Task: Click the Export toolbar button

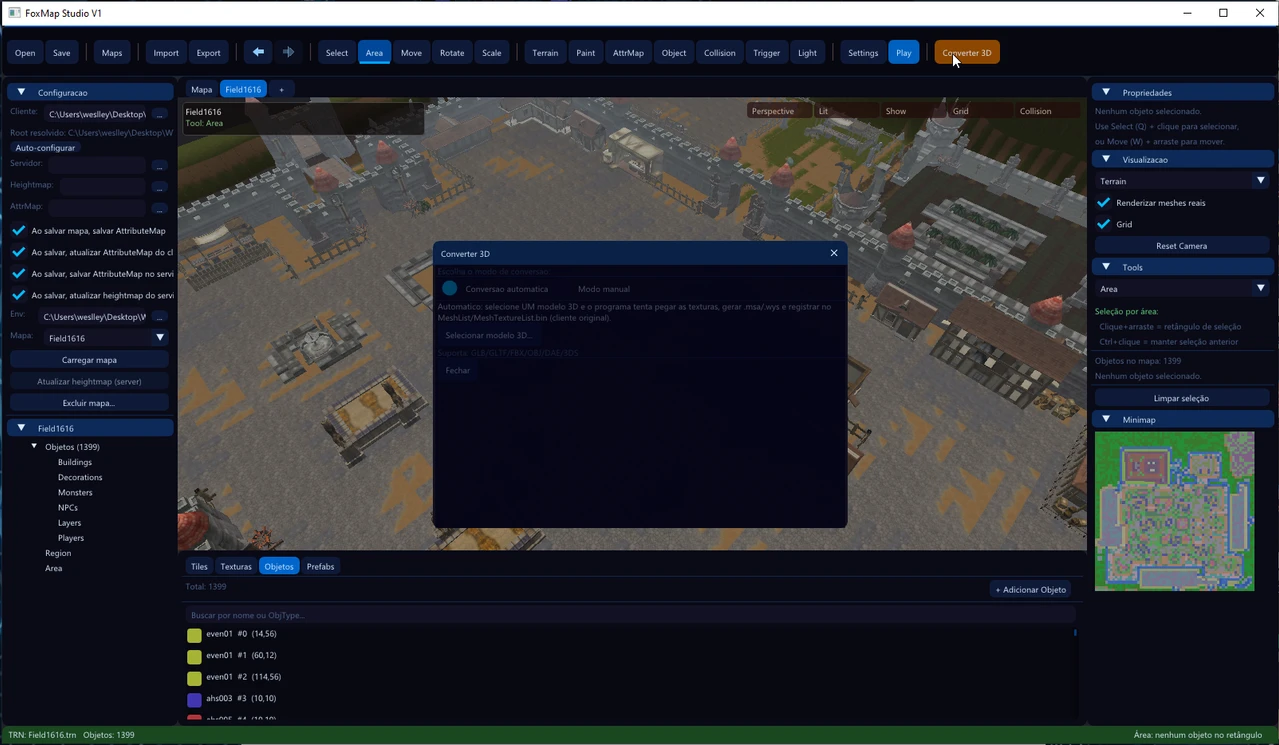Action: [x=208, y=53]
